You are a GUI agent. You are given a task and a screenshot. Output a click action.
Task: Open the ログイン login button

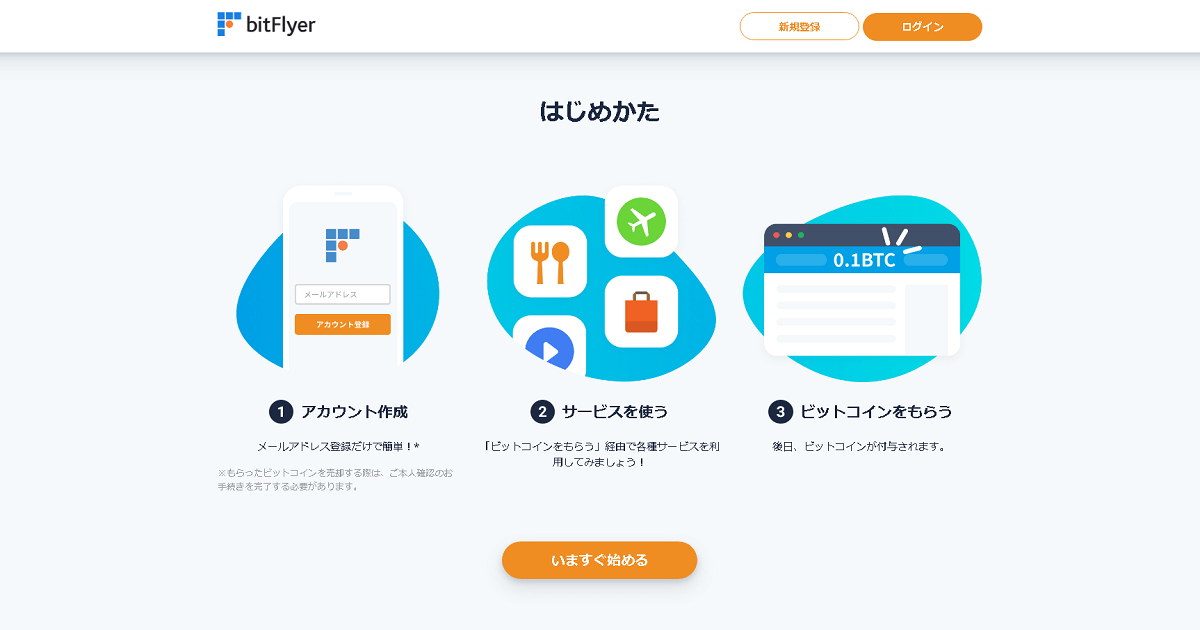click(x=922, y=27)
